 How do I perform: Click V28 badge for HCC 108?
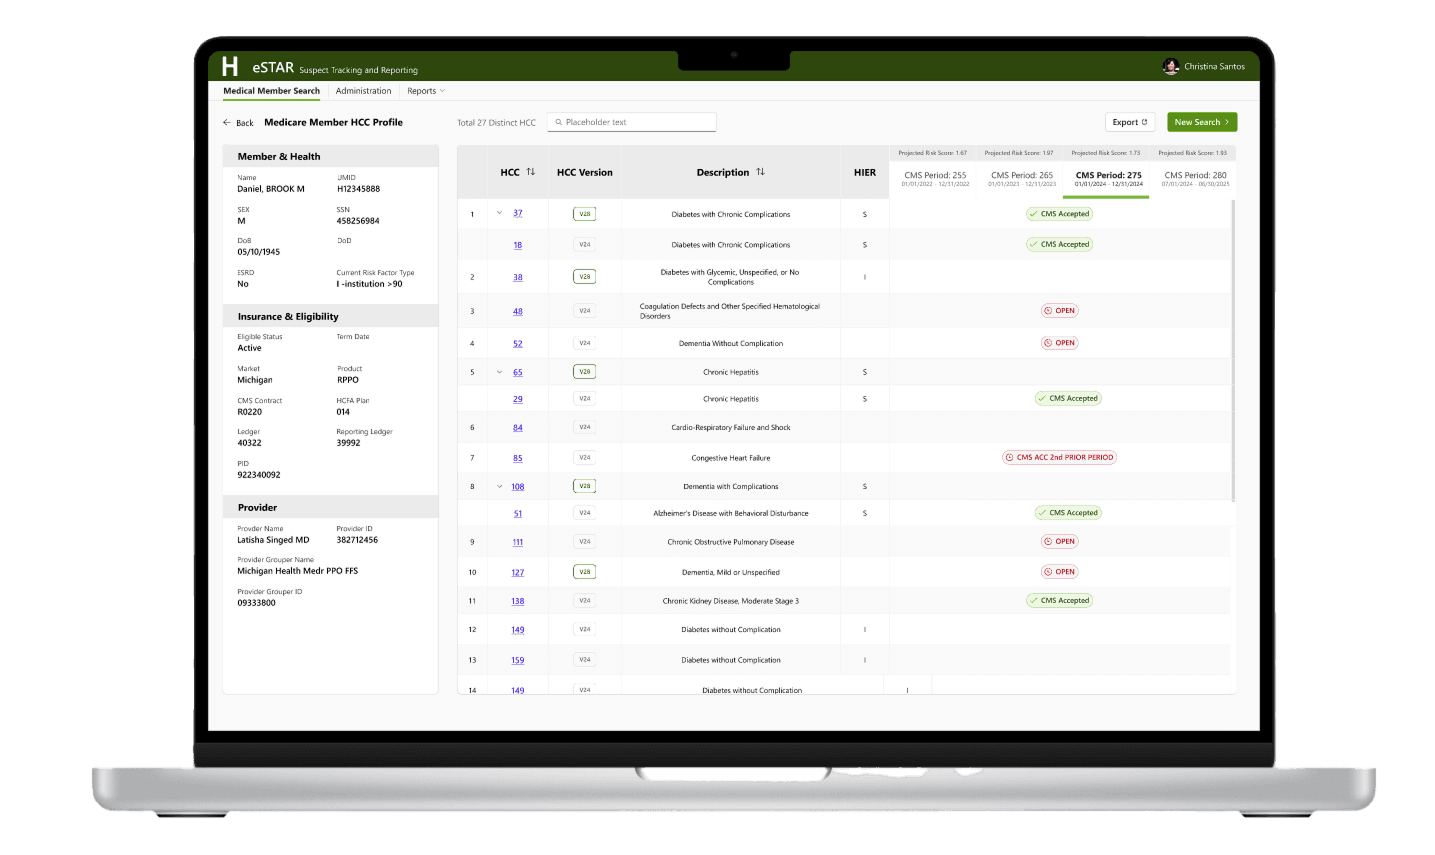585,486
